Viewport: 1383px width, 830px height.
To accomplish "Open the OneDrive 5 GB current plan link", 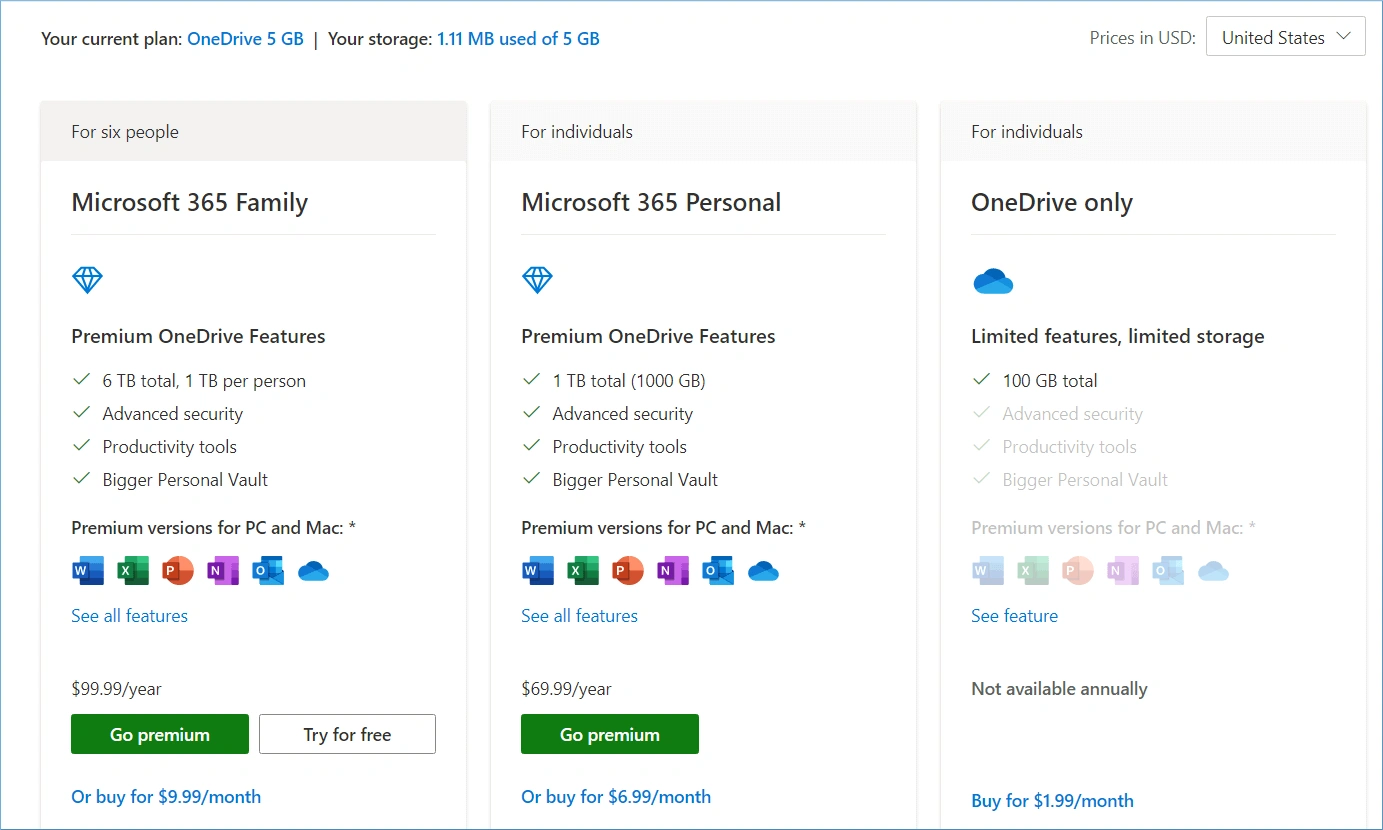I will (245, 38).
